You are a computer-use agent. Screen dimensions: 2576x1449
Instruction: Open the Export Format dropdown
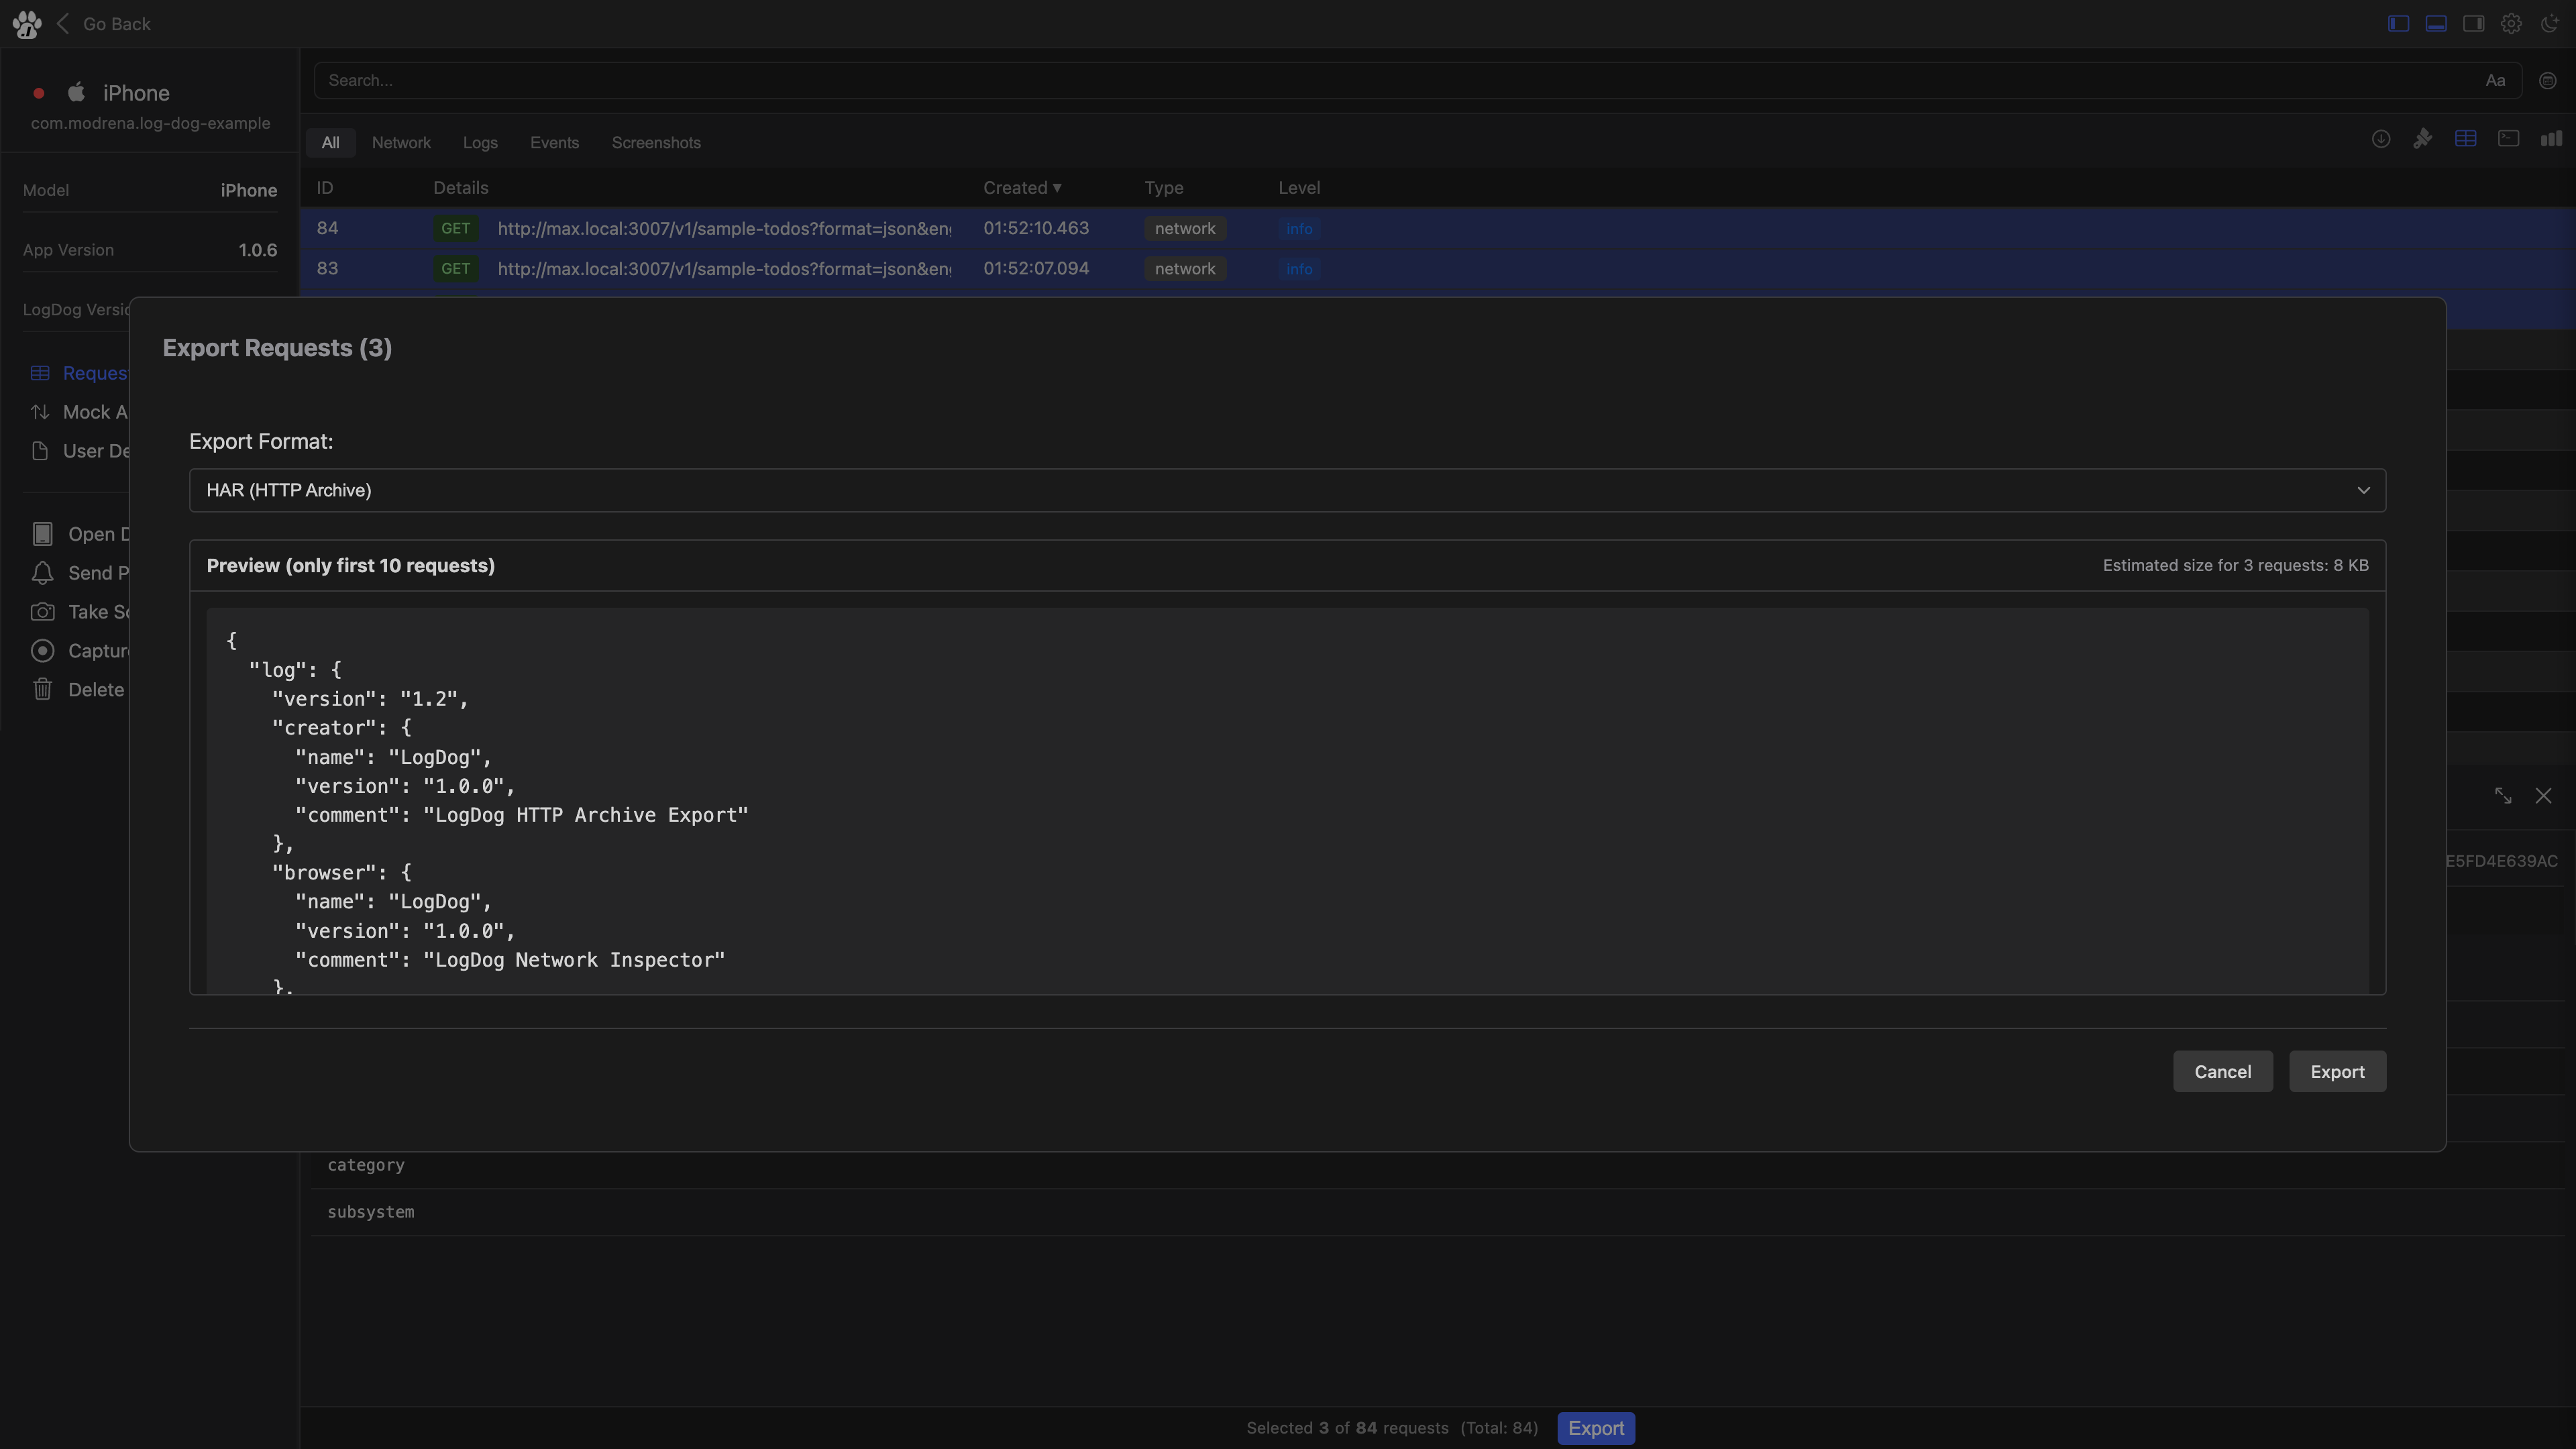[1287, 490]
